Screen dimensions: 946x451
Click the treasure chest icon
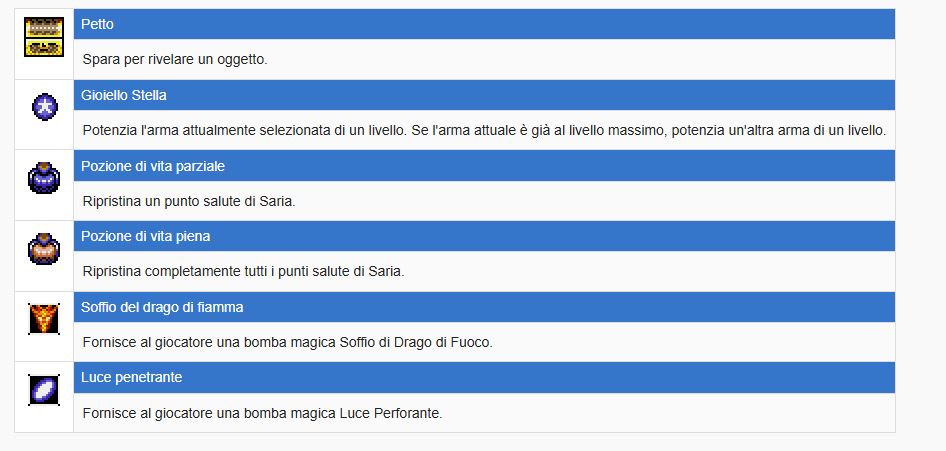click(x=44, y=37)
